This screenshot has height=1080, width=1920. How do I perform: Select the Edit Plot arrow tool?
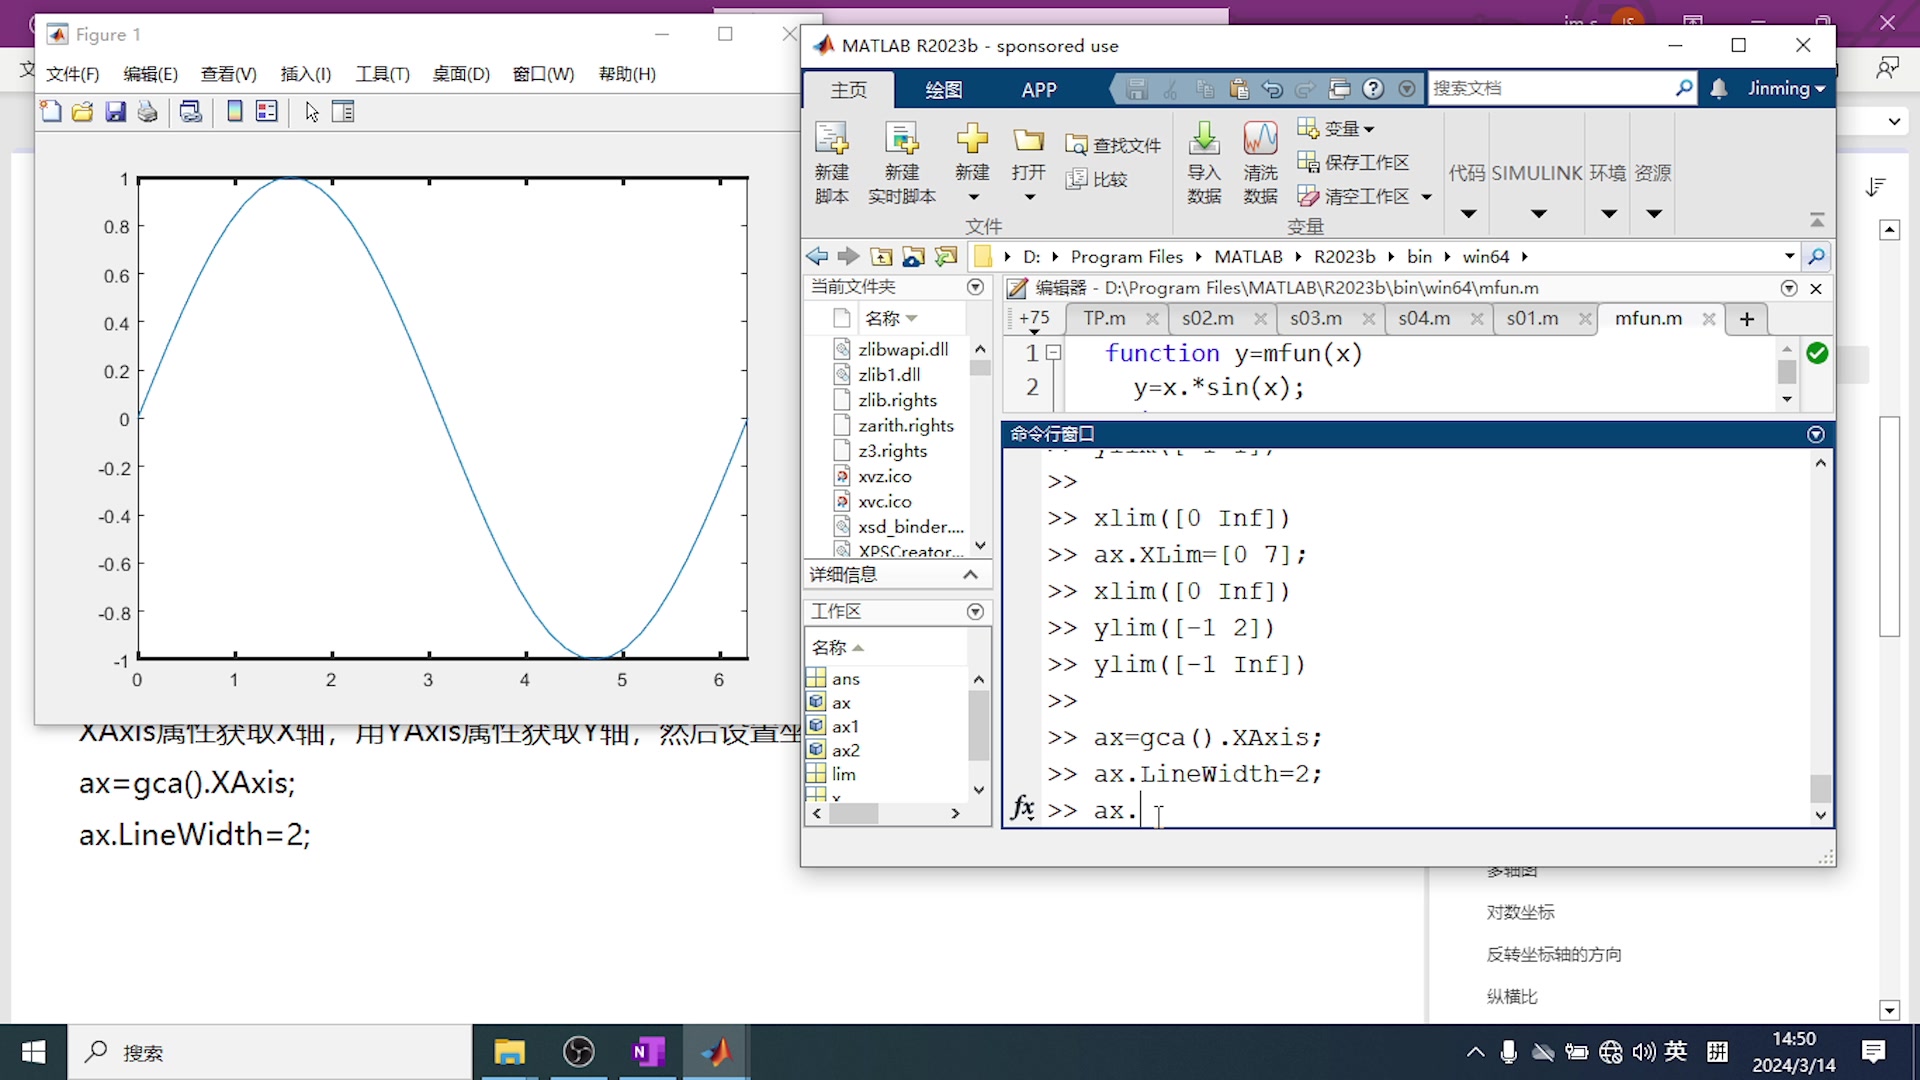(x=312, y=112)
